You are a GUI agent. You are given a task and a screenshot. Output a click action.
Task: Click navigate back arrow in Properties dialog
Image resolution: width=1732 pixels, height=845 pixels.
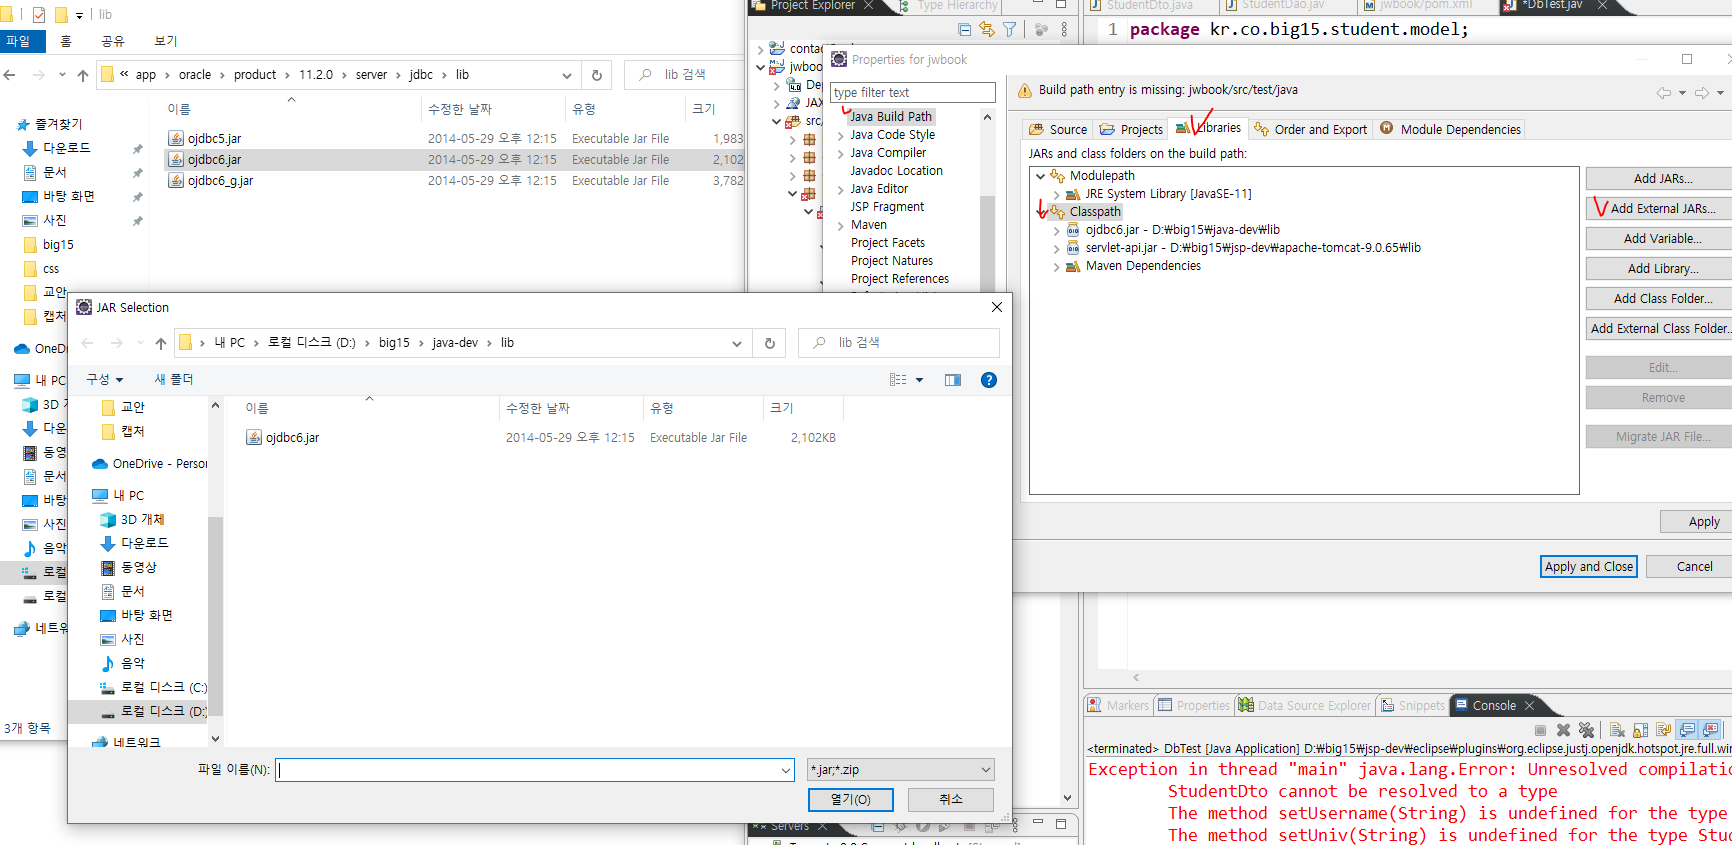tap(1663, 92)
